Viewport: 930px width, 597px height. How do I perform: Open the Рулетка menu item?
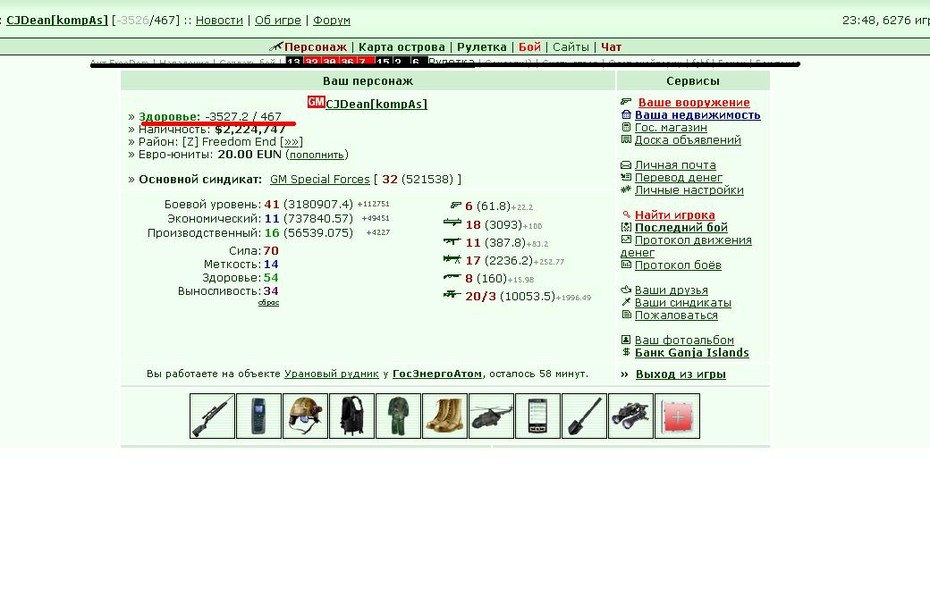pos(482,47)
